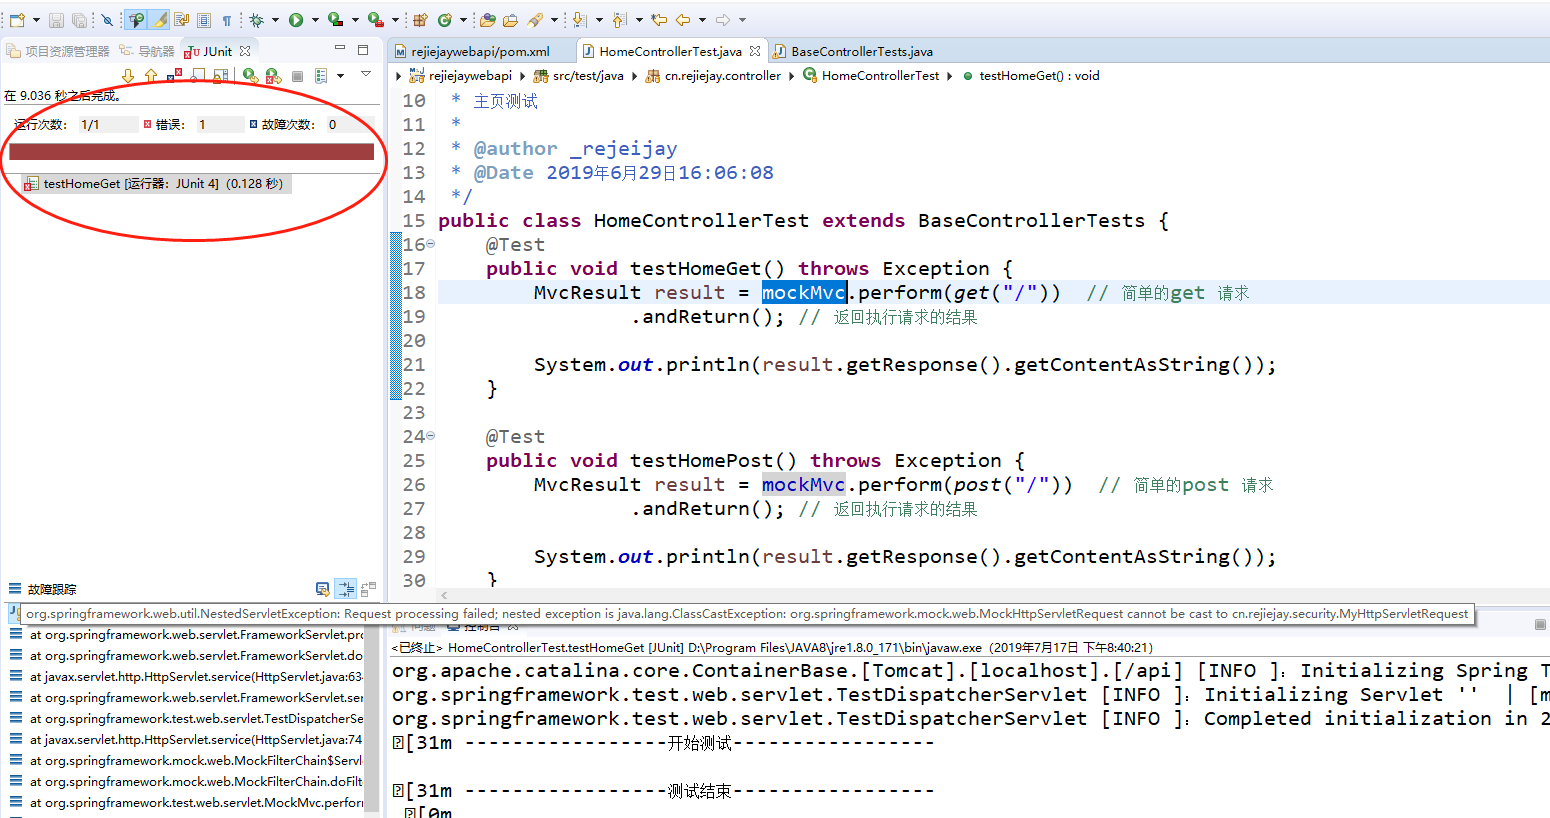Click the Save All toolbar icon
Screen dimensions: 1550x818
pos(79,20)
